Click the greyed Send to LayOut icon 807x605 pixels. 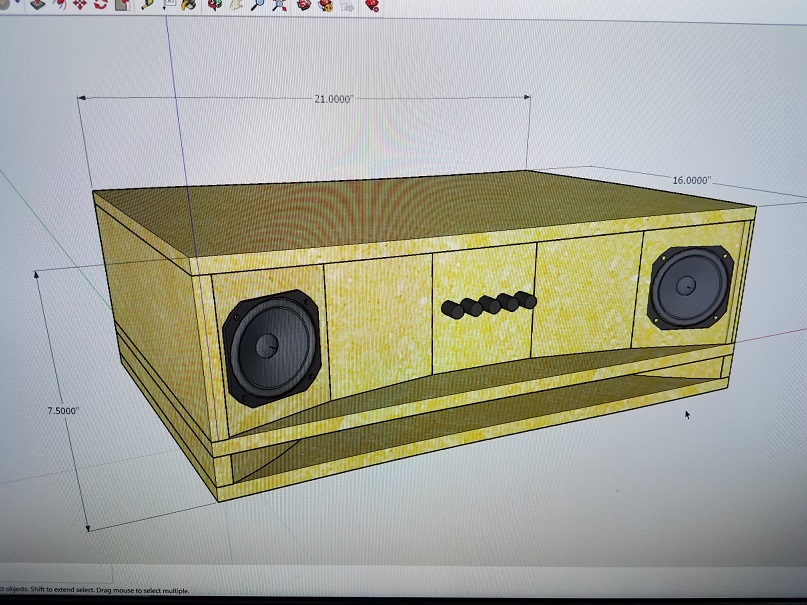click(348, 6)
